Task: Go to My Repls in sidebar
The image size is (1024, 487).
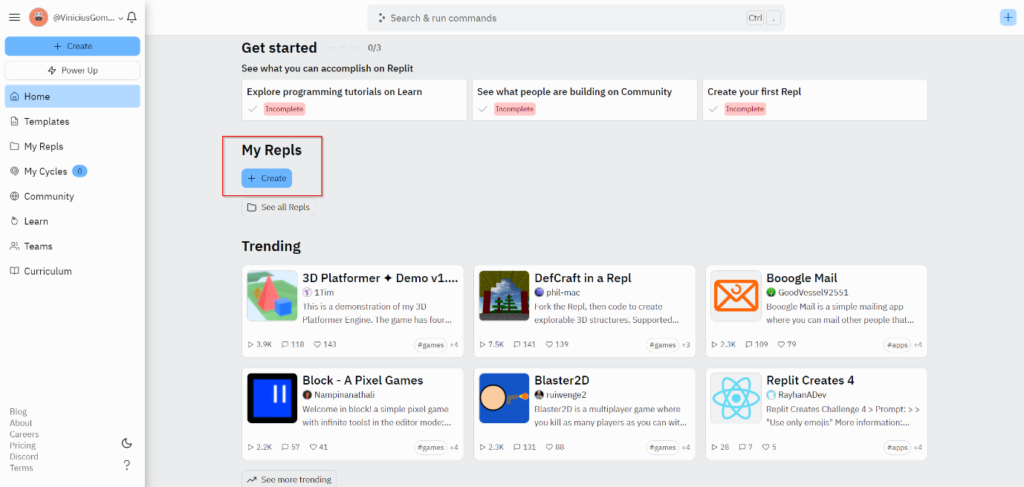Action: pos(43,146)
